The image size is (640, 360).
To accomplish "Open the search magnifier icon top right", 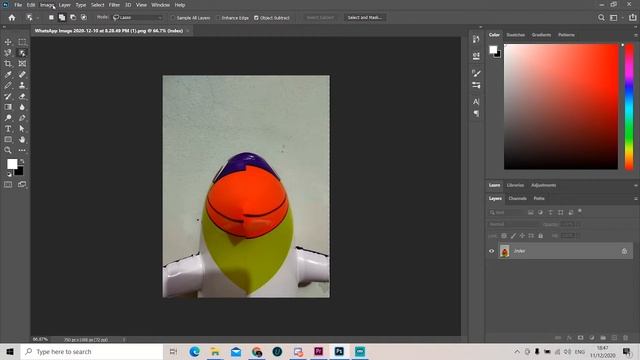I will pyautogui.click(x=601, y=18).
